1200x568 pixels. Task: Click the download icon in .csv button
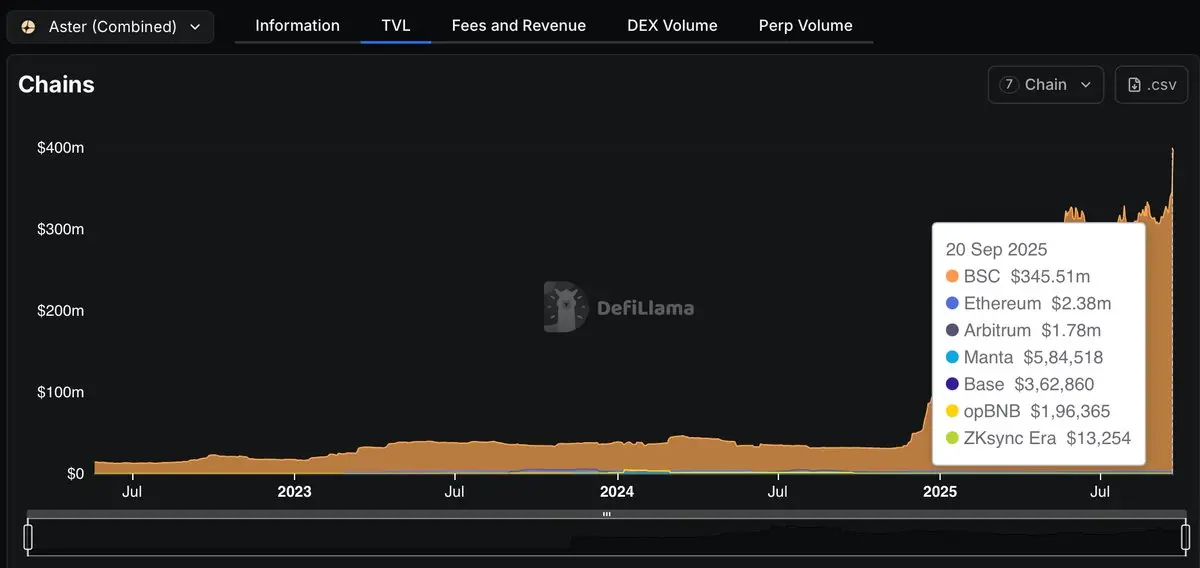(1134, 85)
